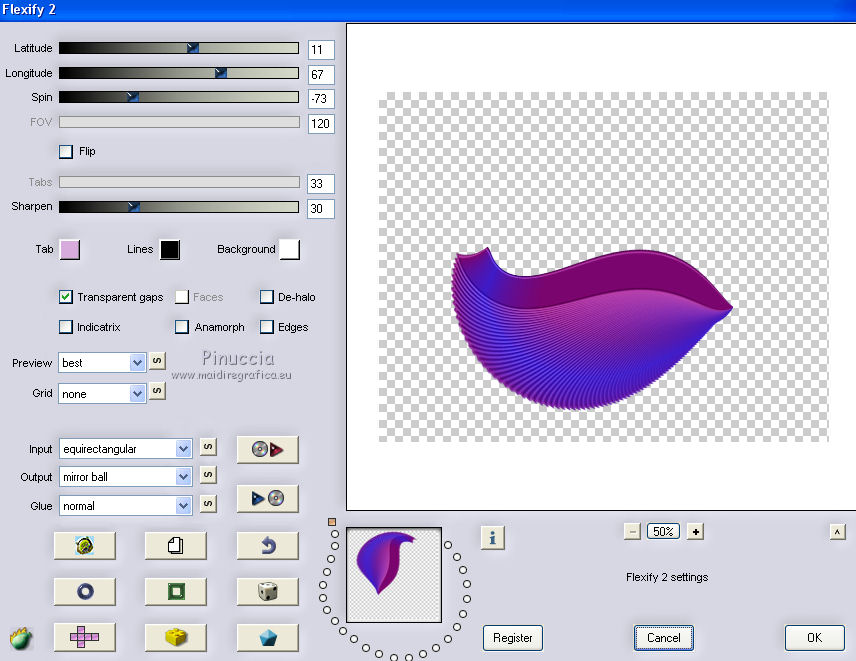
Task: Uncheck Transparent gaps
Action: 66,297
